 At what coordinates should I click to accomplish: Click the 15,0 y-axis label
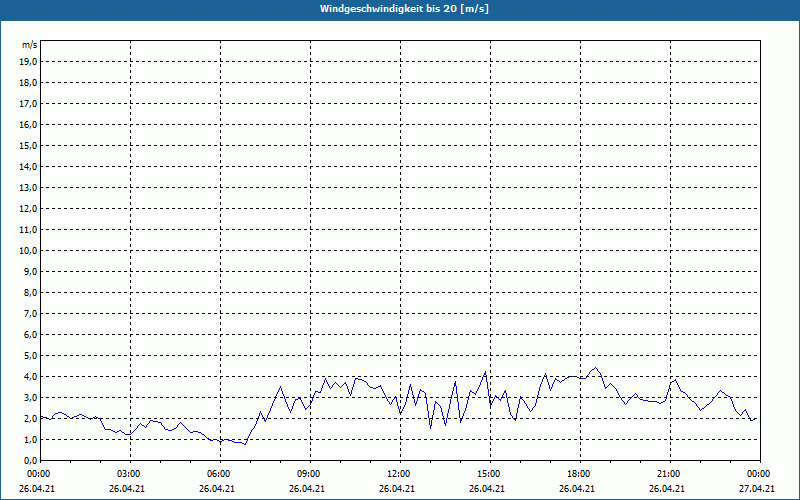[28, 145]
